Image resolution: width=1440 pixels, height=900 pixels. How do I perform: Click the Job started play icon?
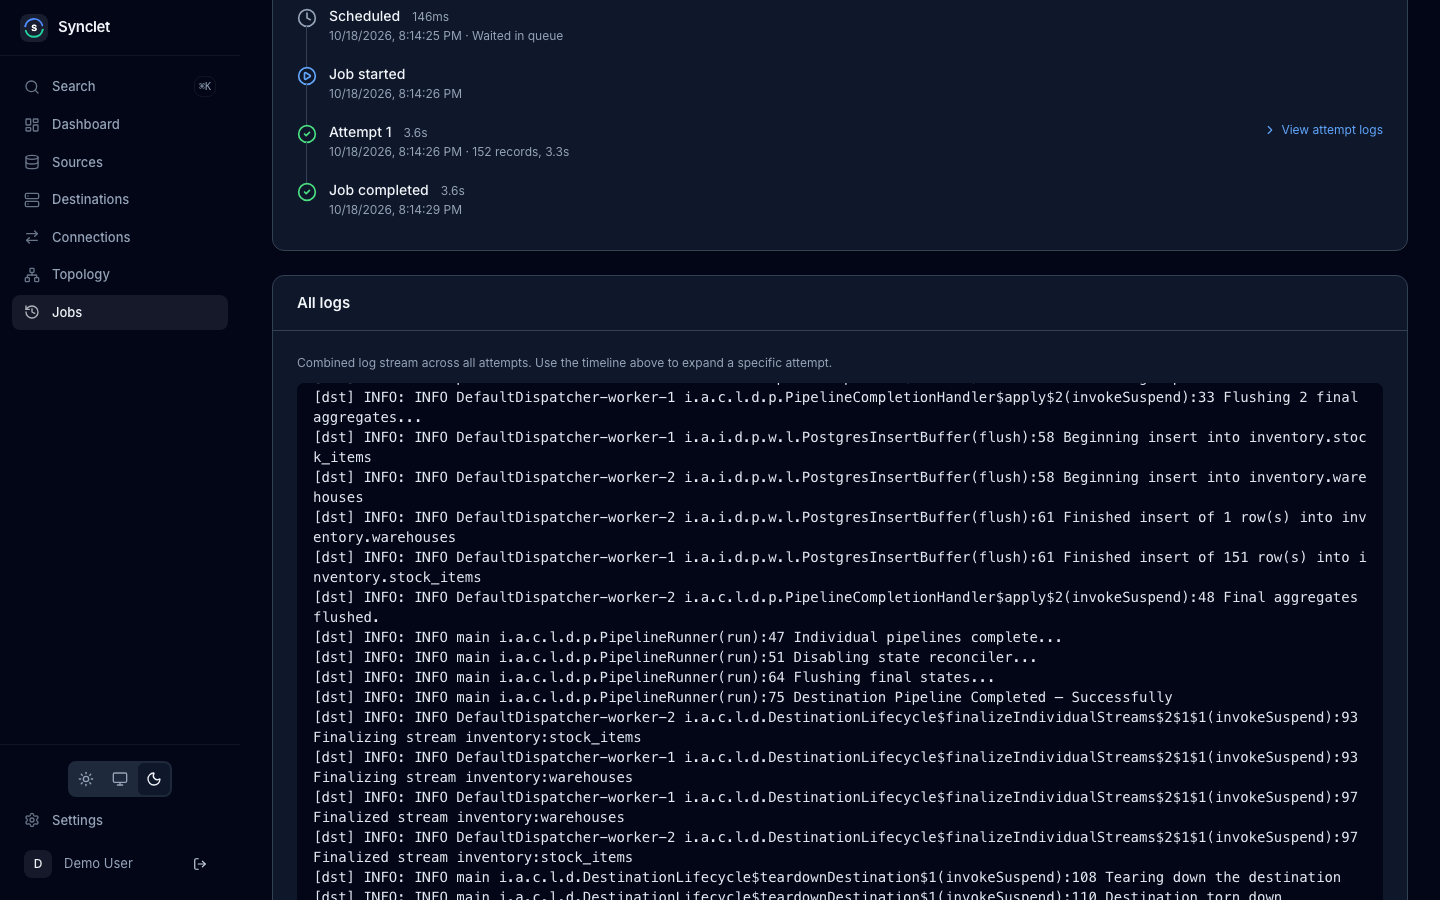pos(307,76)
